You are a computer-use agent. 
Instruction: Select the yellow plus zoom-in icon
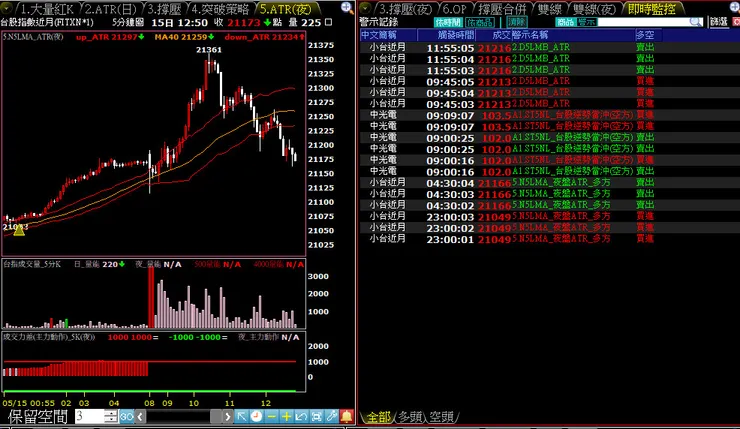pos(286,416)
